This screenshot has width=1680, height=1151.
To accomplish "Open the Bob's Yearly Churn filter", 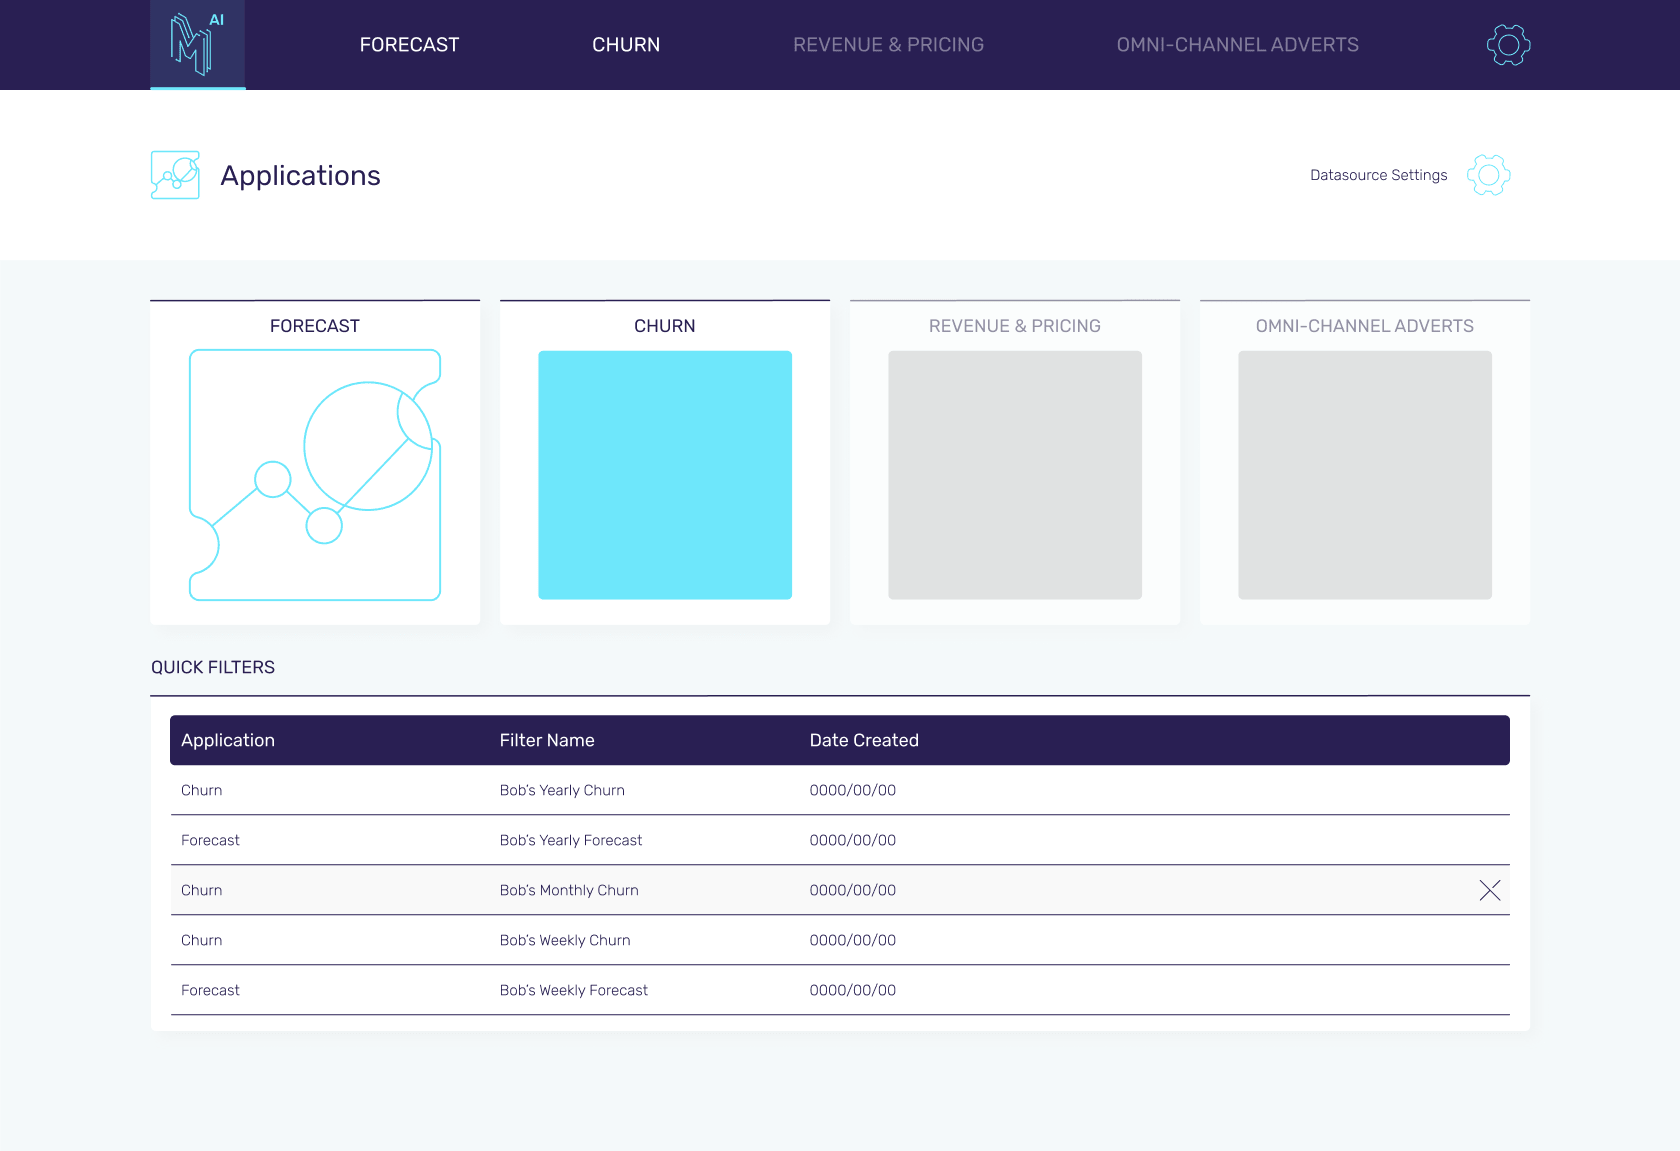I will (x=562, y=790).
